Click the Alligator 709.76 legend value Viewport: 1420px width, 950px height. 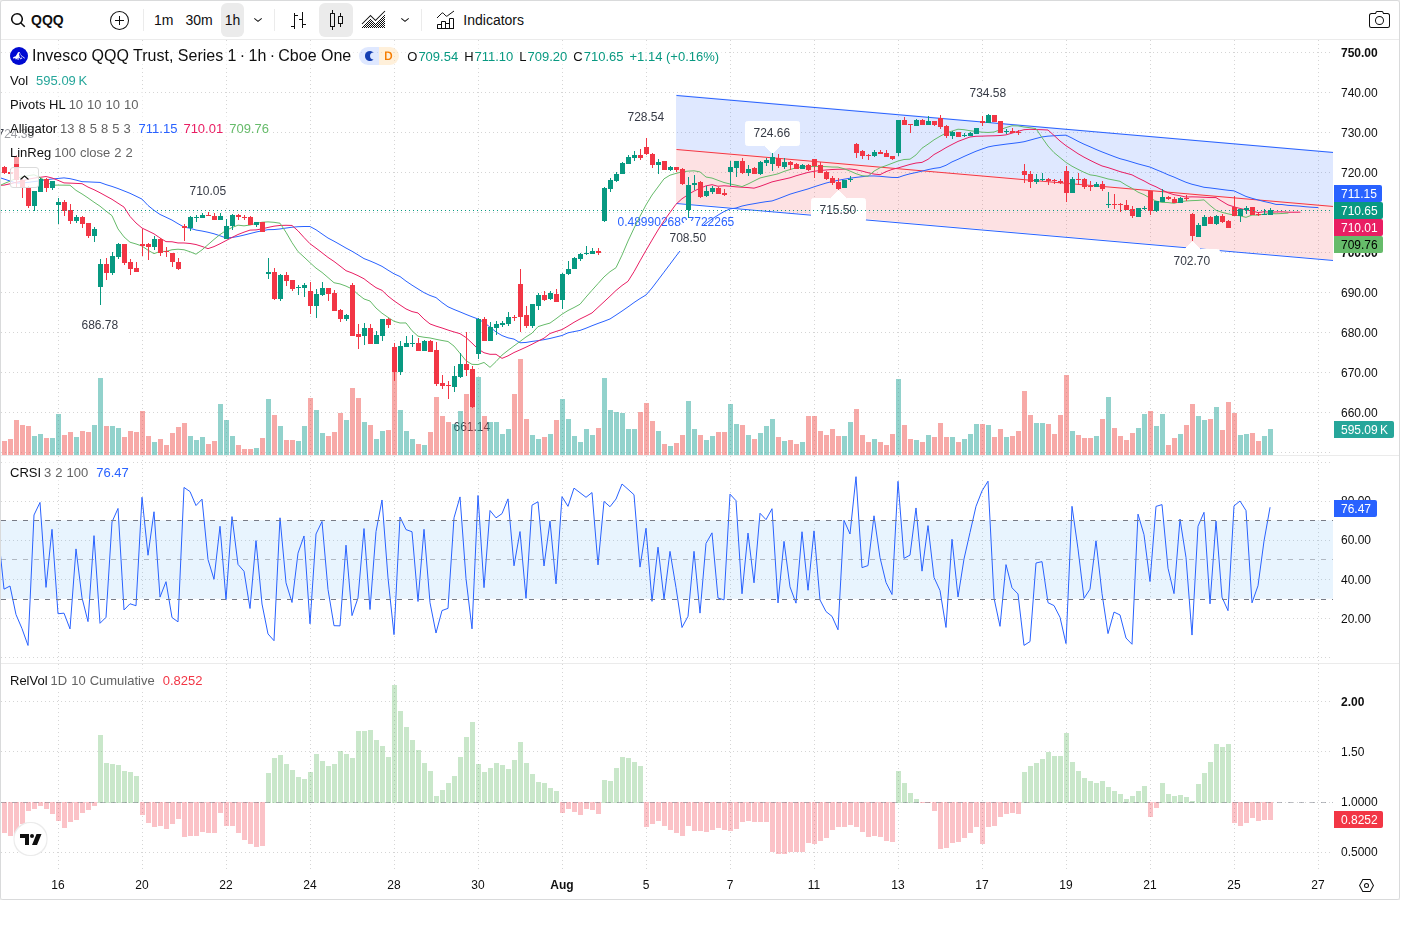pyautogui.click(x=249, y=129)
